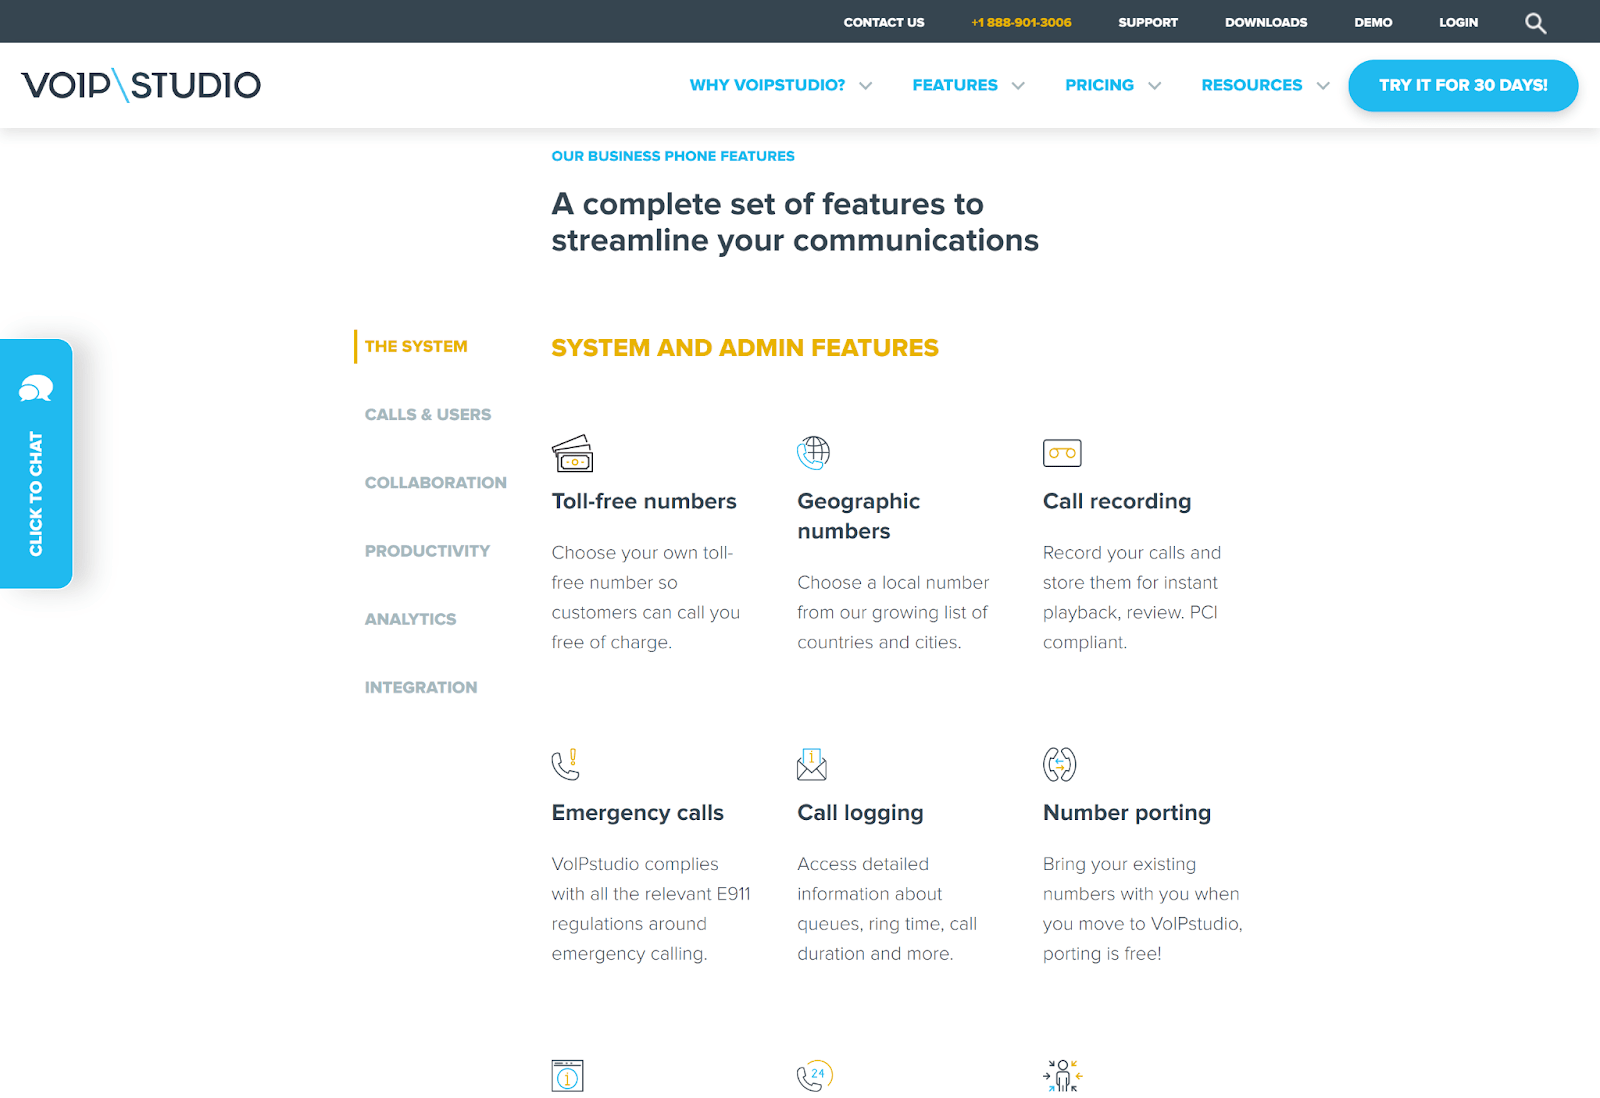Click the Geographic numbers heading
The width and height of the screenshot is (1600, 1098).
tap(859, 516)
